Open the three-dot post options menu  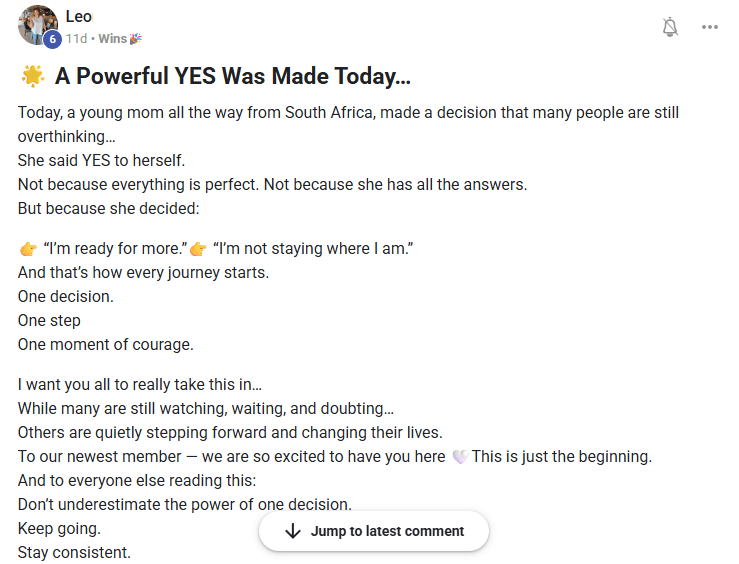[710, 27]
